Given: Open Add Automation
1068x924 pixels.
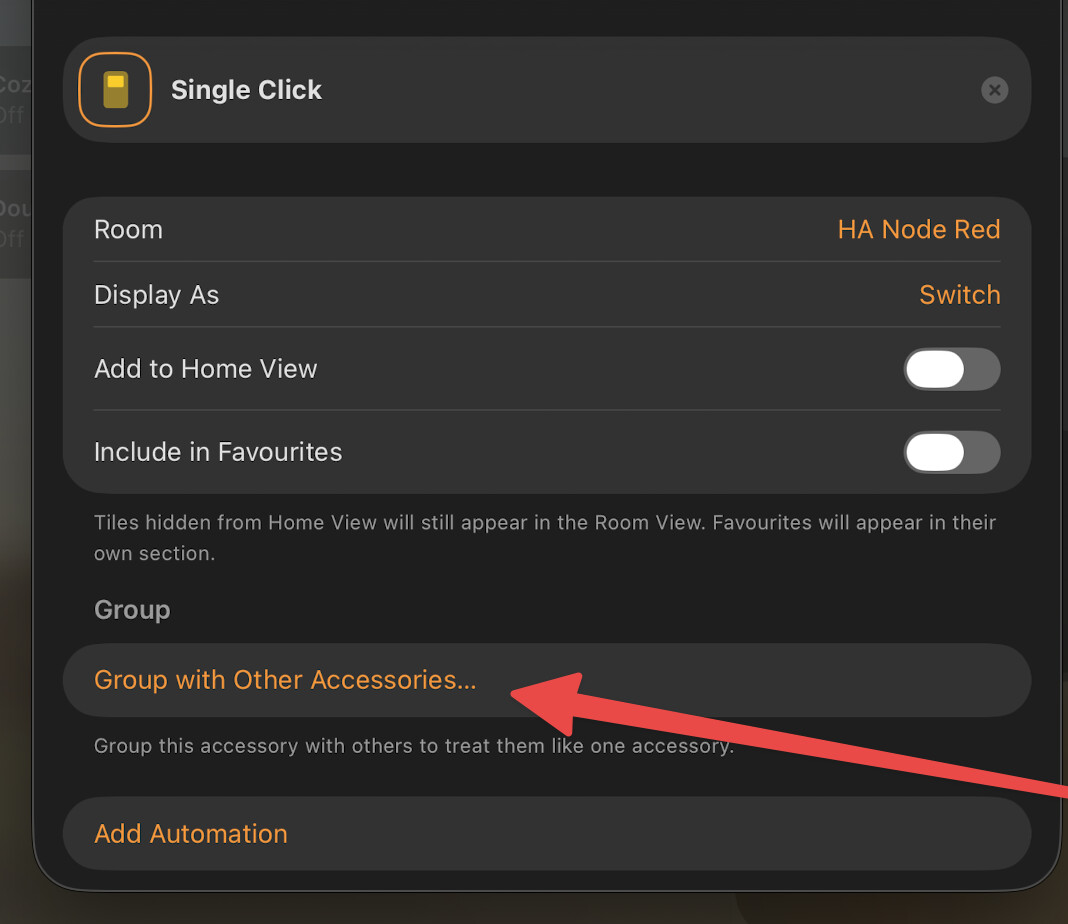Looking at the screenshot, I should [x=547, y=833].
